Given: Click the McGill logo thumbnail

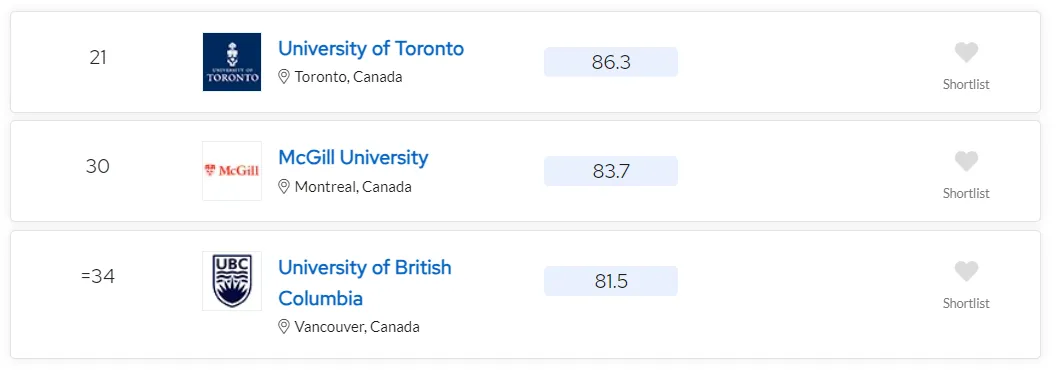Looking at the screenshot, I should (232, 171).
